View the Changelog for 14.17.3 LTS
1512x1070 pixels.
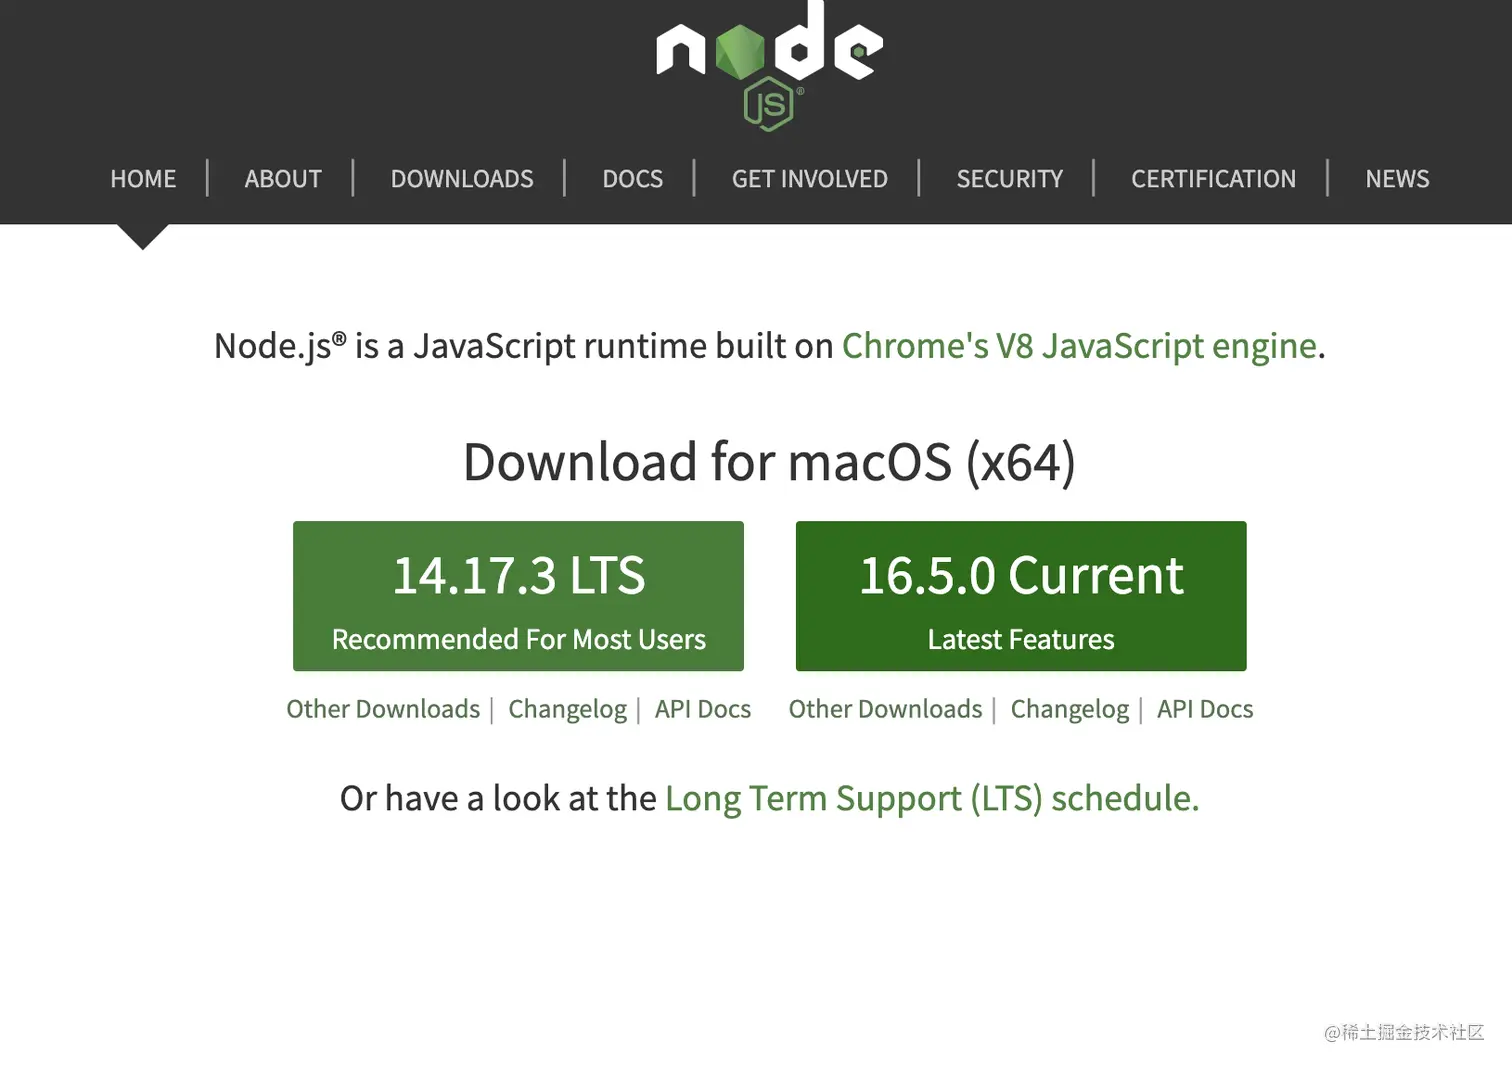click(568, 709)
